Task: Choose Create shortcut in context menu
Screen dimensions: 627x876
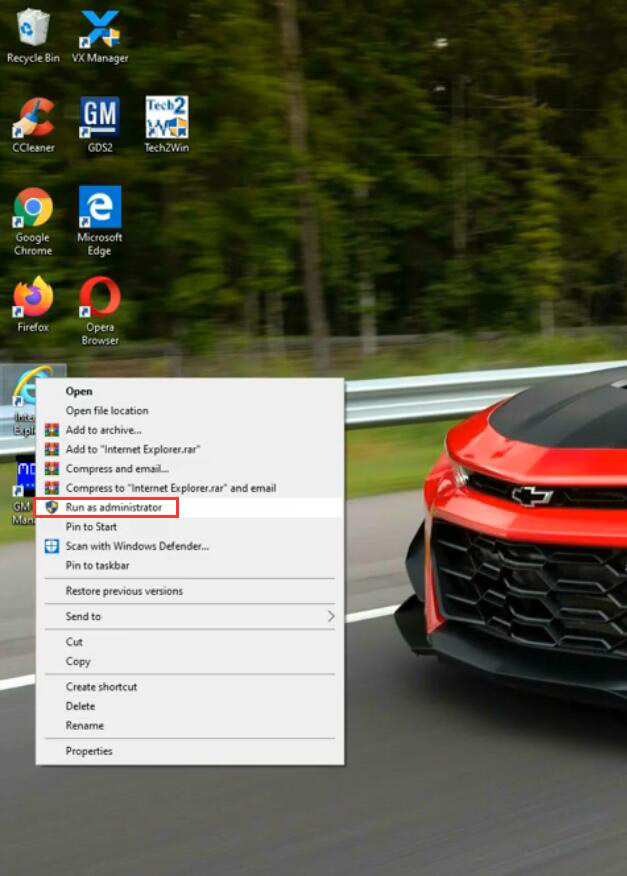Action: 101,687
